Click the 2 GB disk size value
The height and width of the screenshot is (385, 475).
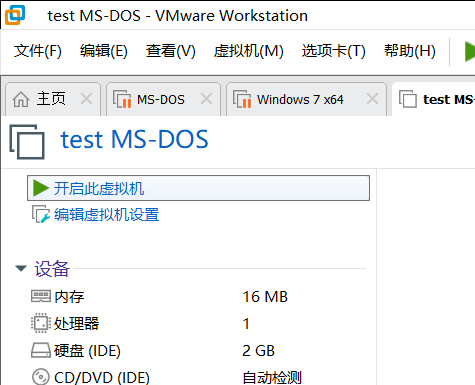pyautogui.click(x=258, y=351)
